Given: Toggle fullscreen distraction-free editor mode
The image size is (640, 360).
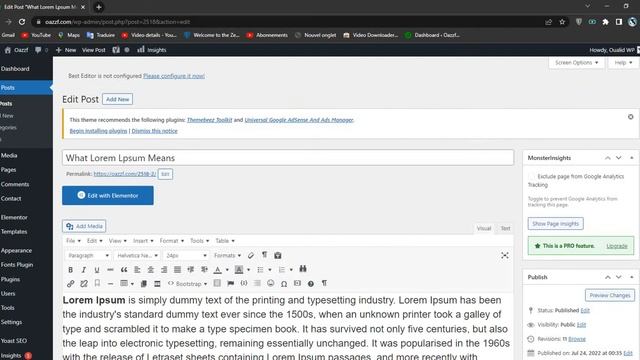Looking at the screenshot, I should (505, 256).
